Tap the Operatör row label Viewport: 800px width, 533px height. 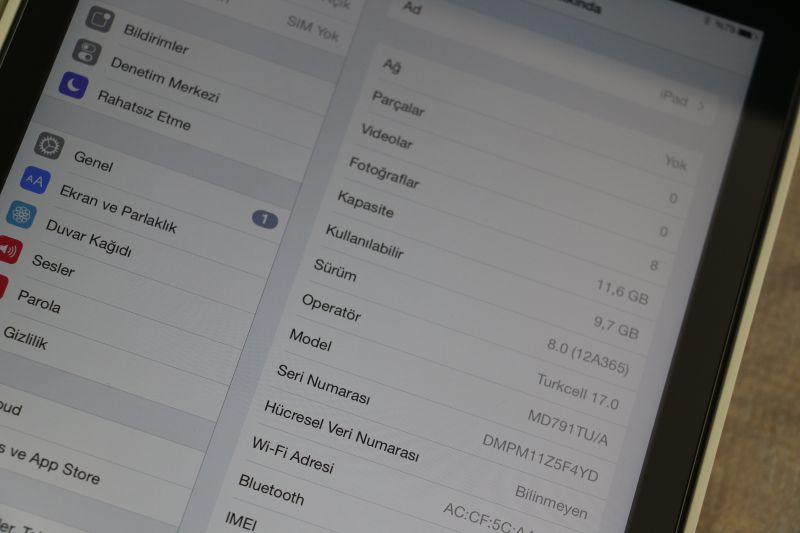(331, 307)
